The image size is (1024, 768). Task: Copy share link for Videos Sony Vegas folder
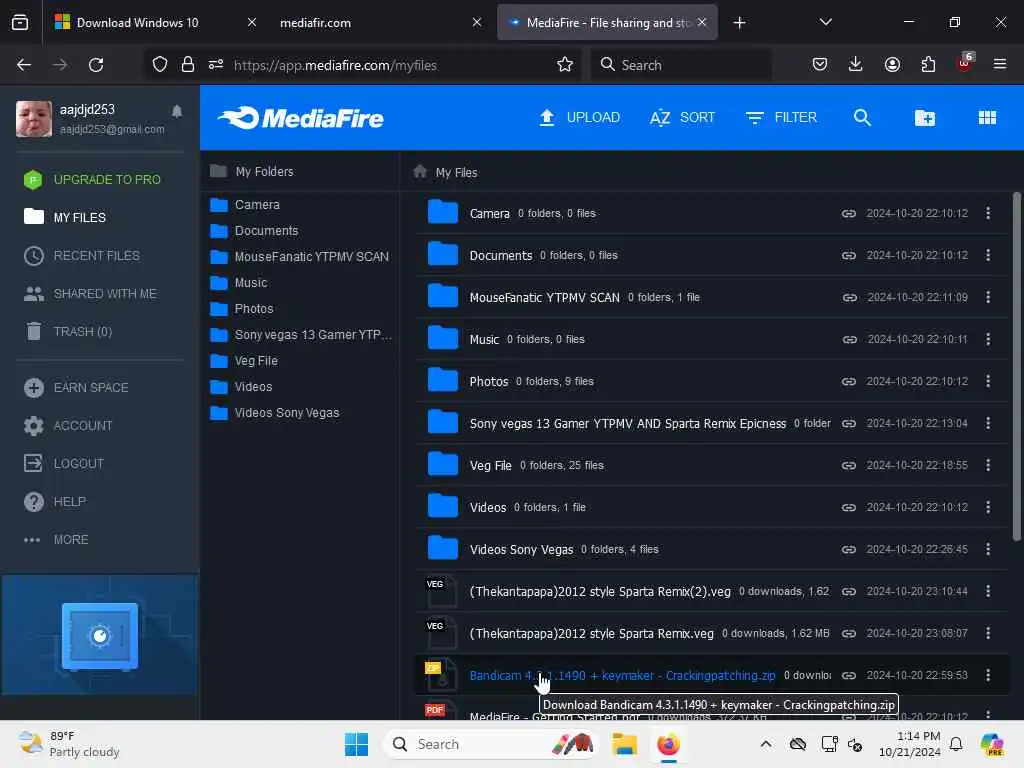[848, 549]
